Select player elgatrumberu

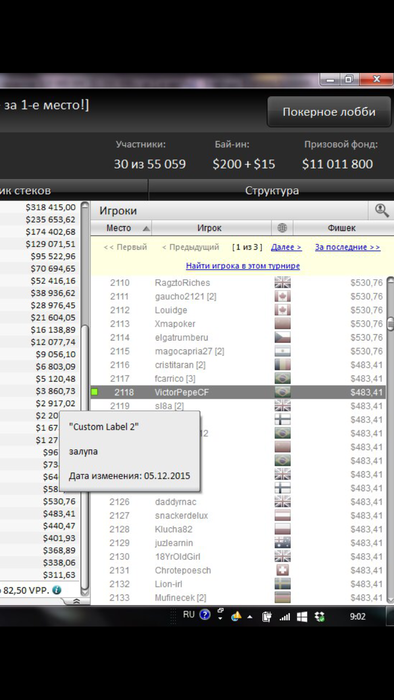click(x=238, y=338)
